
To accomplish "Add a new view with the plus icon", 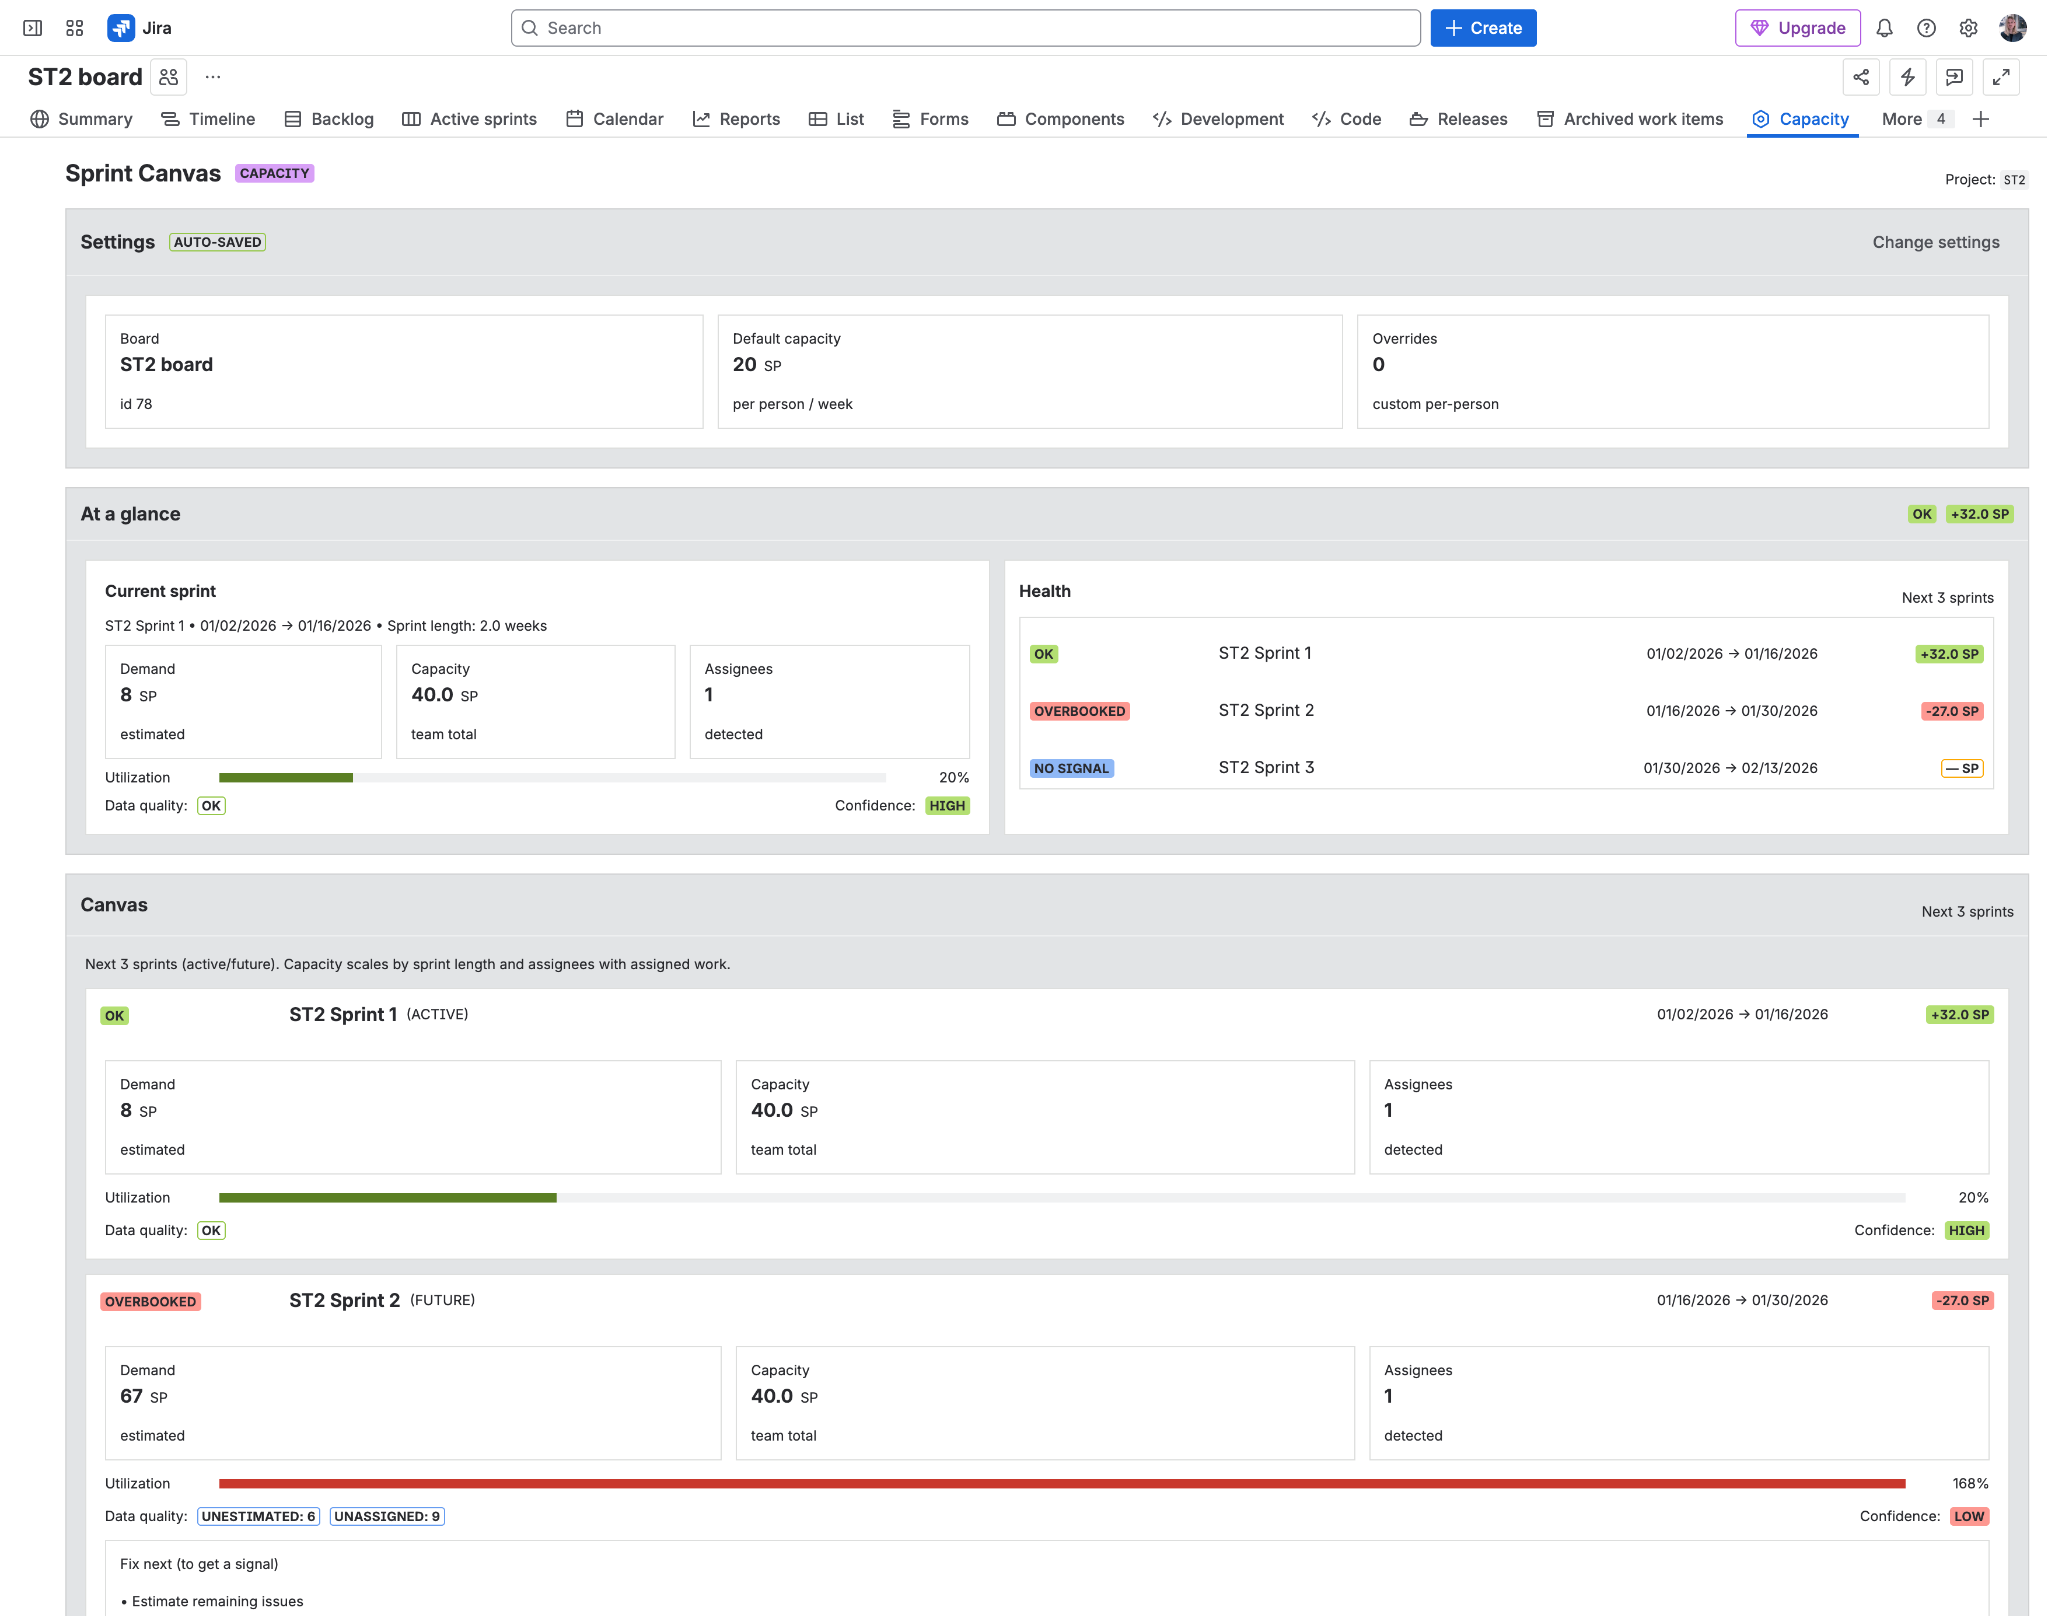I will [1981, 119].
